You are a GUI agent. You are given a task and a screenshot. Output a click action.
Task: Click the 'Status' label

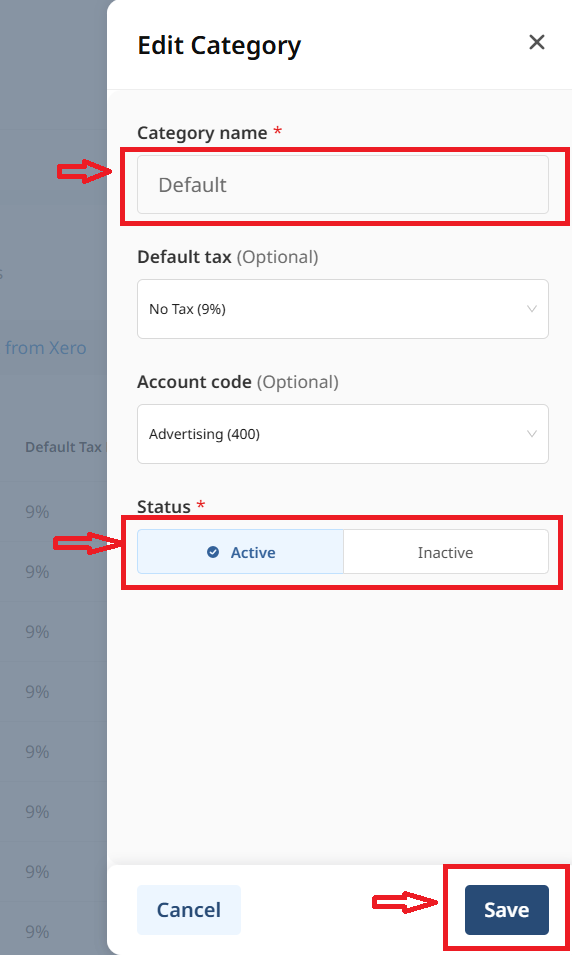point(164,507)
